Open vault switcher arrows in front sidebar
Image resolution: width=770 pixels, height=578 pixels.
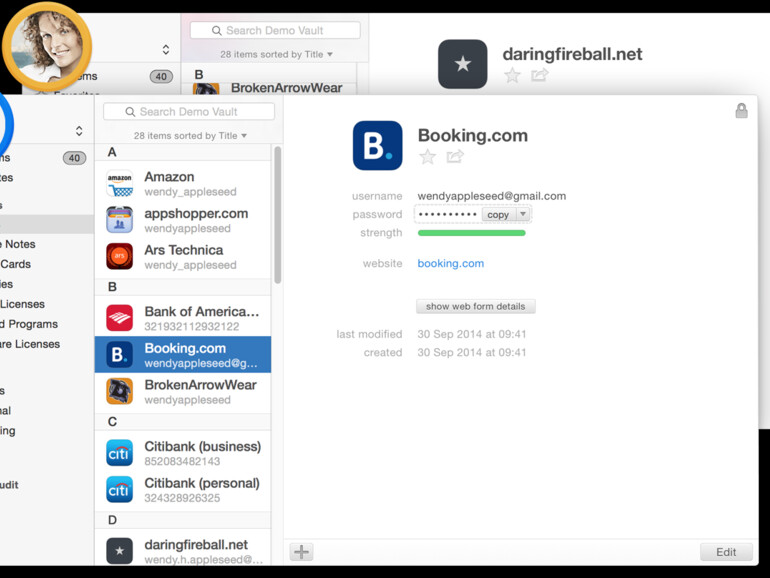[x=79, y=131]
